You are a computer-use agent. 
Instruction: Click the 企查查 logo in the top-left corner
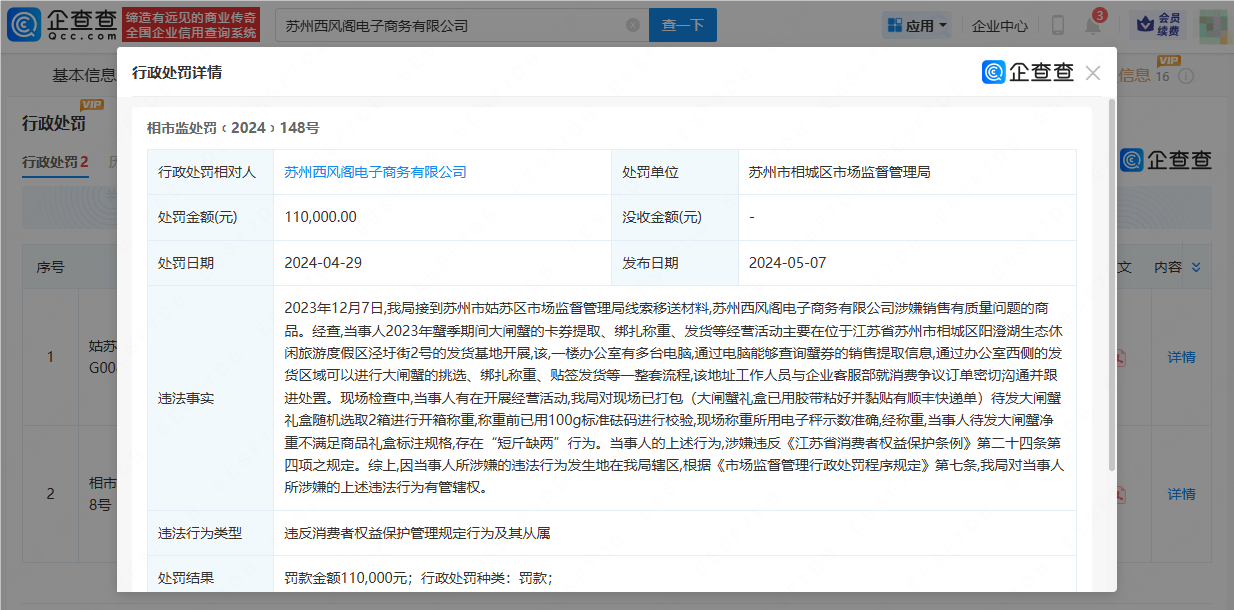pos(60,25)
